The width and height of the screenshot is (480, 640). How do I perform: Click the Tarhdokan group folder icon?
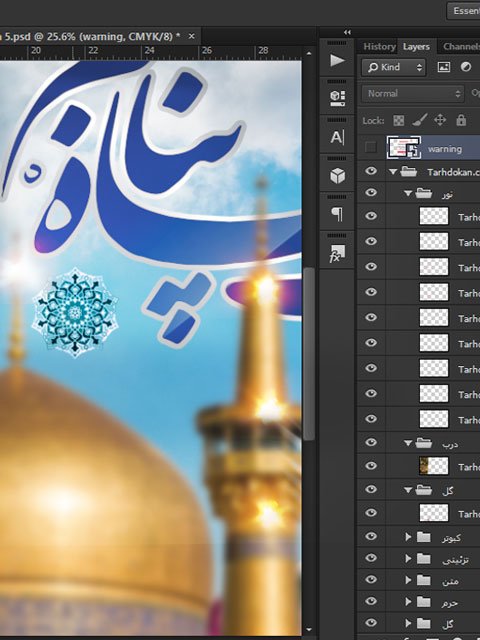[409, 172]
